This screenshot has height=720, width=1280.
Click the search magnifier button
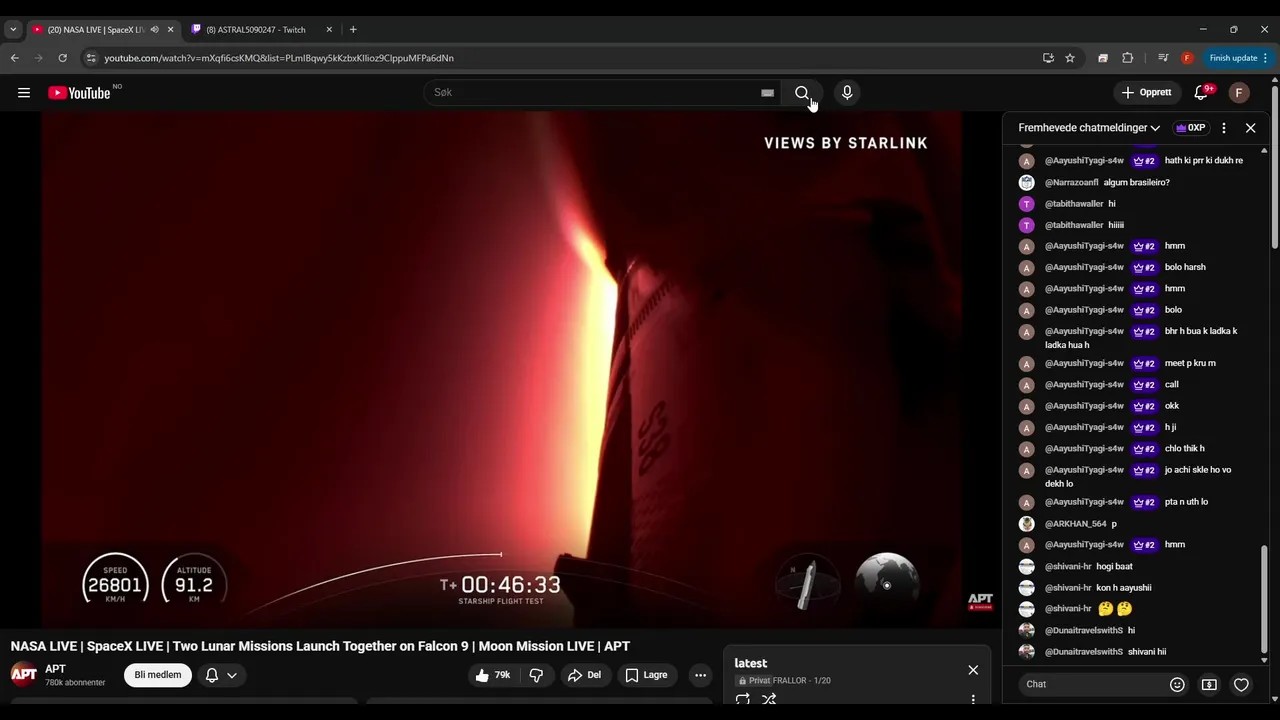pyautogui.click(x=802, y=93)
